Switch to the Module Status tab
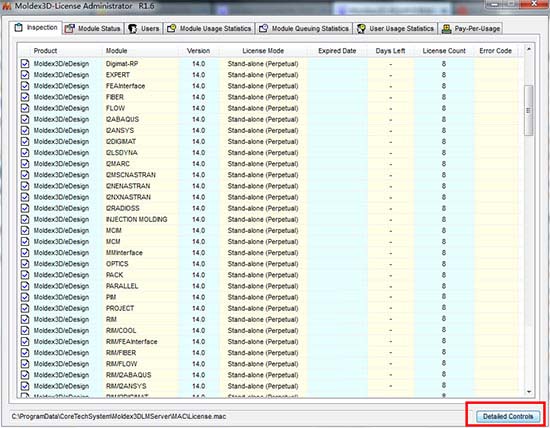This screenshot has height=428, width=550. 93,28
